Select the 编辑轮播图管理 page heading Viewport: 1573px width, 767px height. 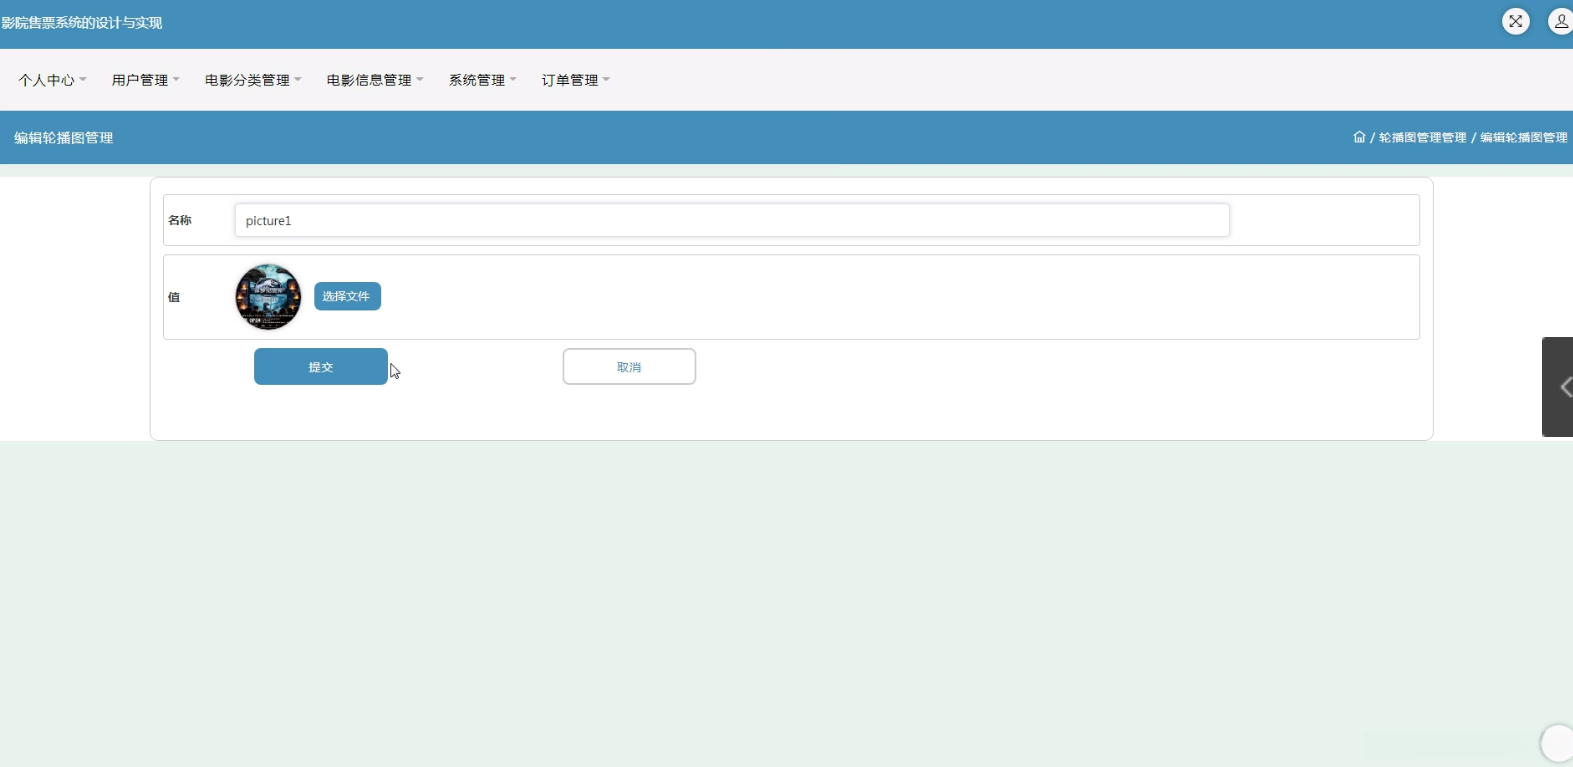tap(64, 138)
